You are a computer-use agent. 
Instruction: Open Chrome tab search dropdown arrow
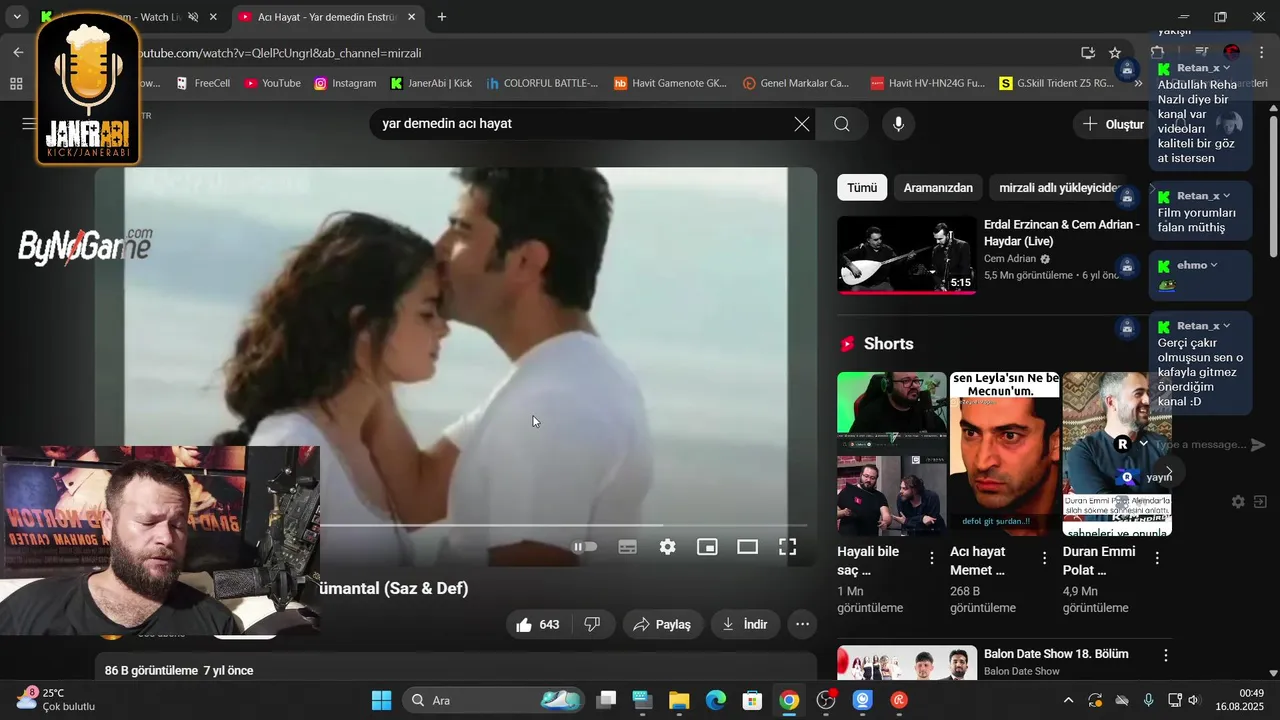pos(17,17)
